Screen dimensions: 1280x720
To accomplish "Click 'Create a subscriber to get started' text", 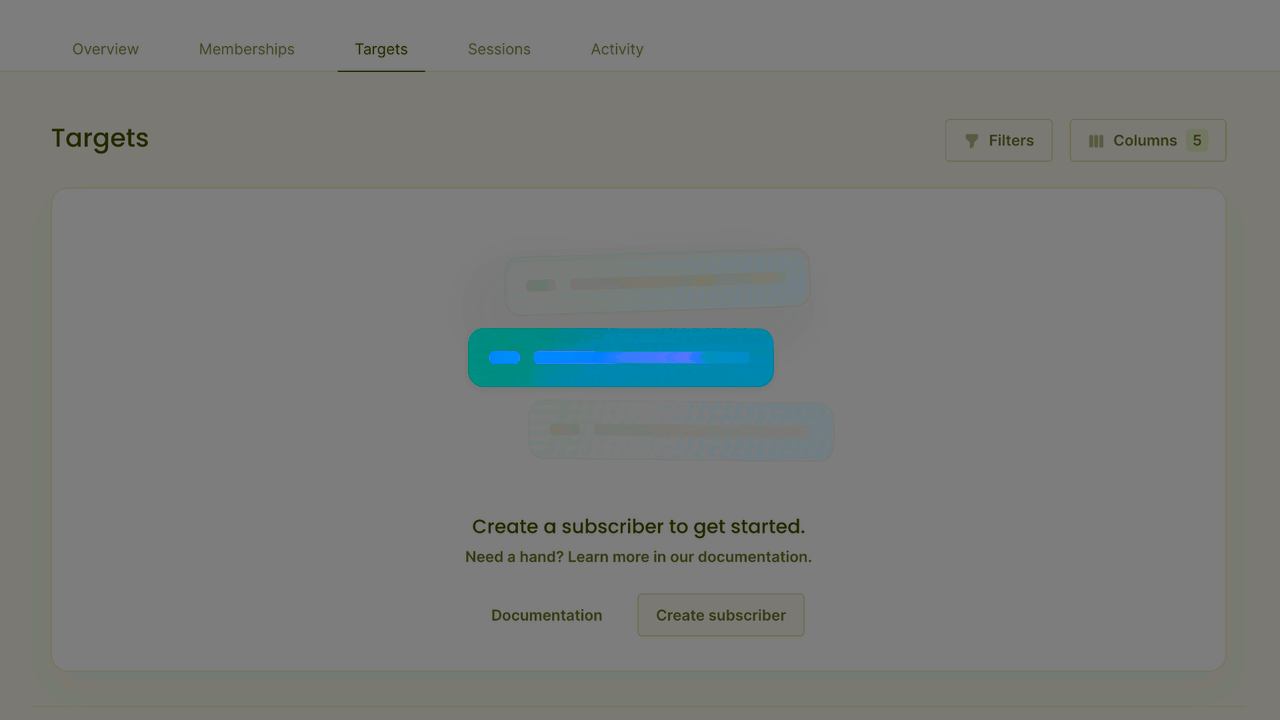I will point(638,526).
